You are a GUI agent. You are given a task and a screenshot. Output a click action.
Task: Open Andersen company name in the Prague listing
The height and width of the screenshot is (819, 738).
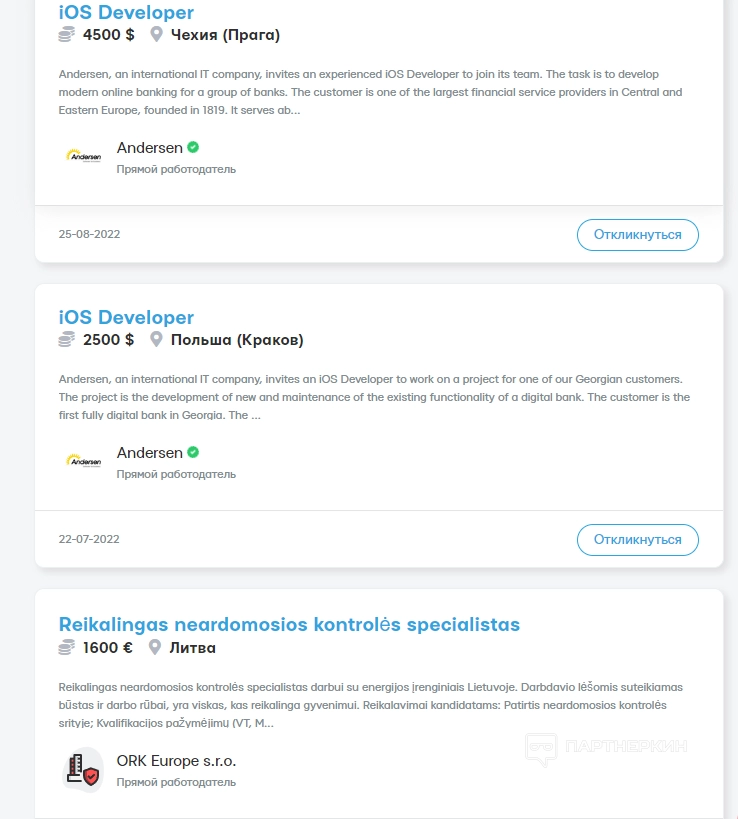coord(150,148)
